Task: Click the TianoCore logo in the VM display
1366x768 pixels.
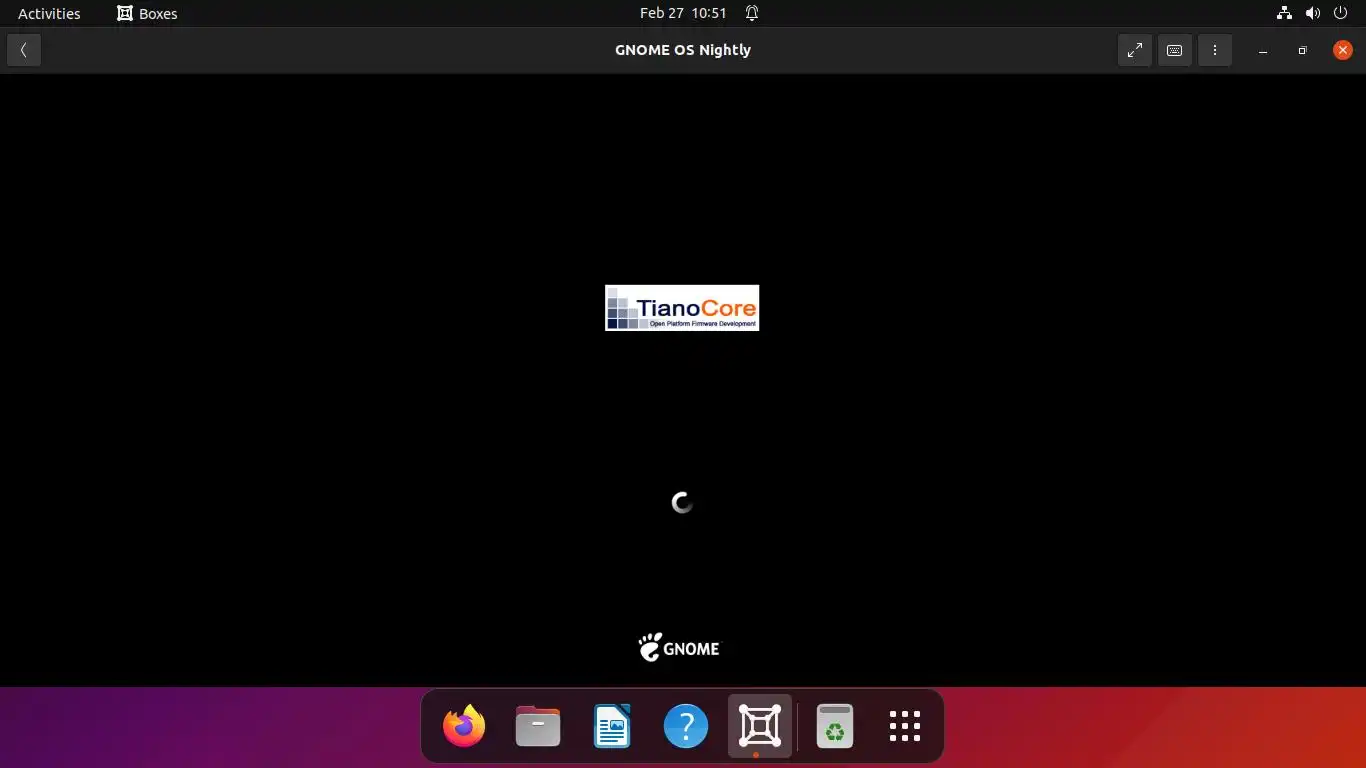Action: coord(682,308)
